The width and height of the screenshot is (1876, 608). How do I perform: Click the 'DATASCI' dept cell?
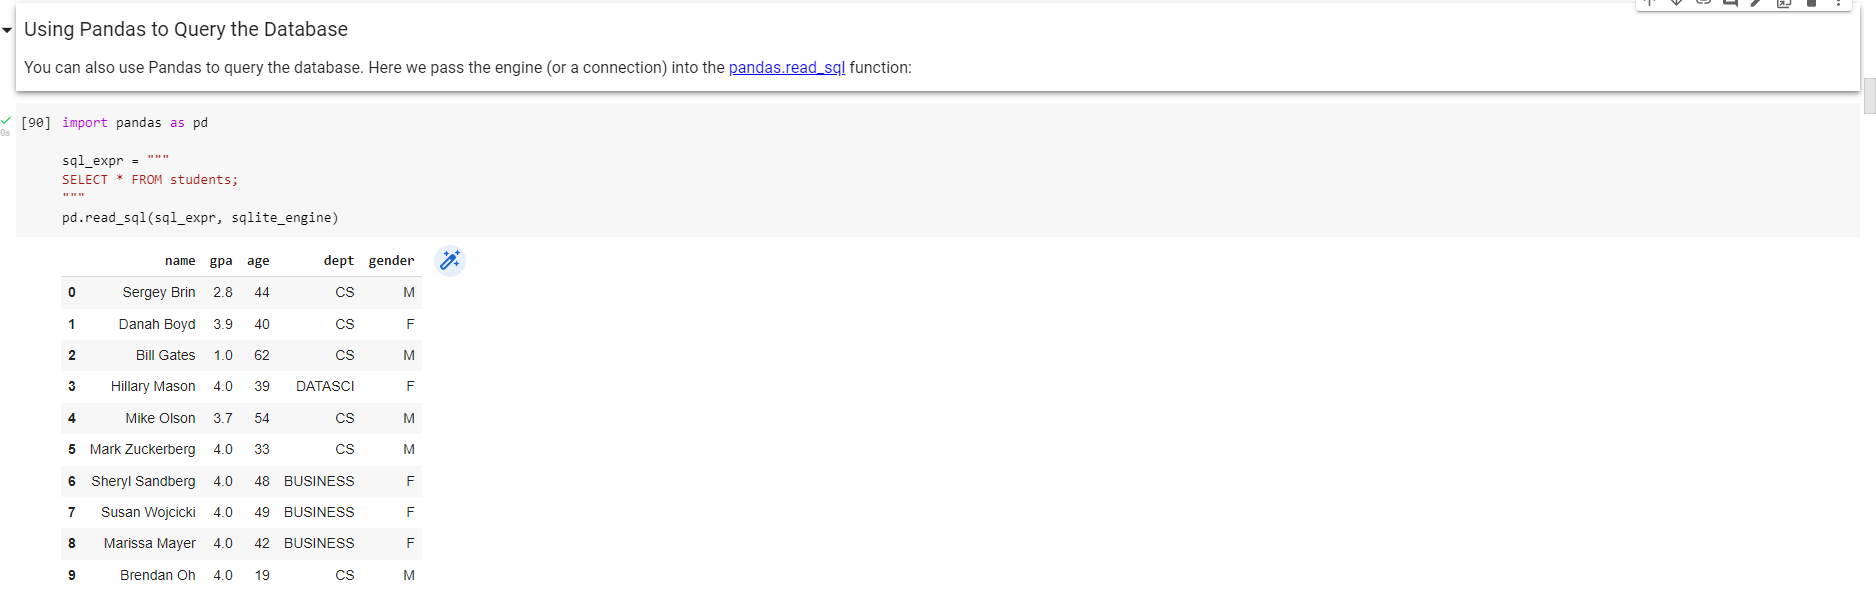click(x=325, y=386)
